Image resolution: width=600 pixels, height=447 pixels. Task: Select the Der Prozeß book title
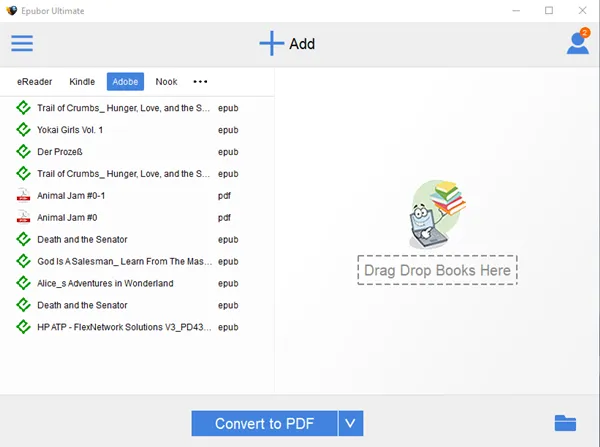coord(60,152)
